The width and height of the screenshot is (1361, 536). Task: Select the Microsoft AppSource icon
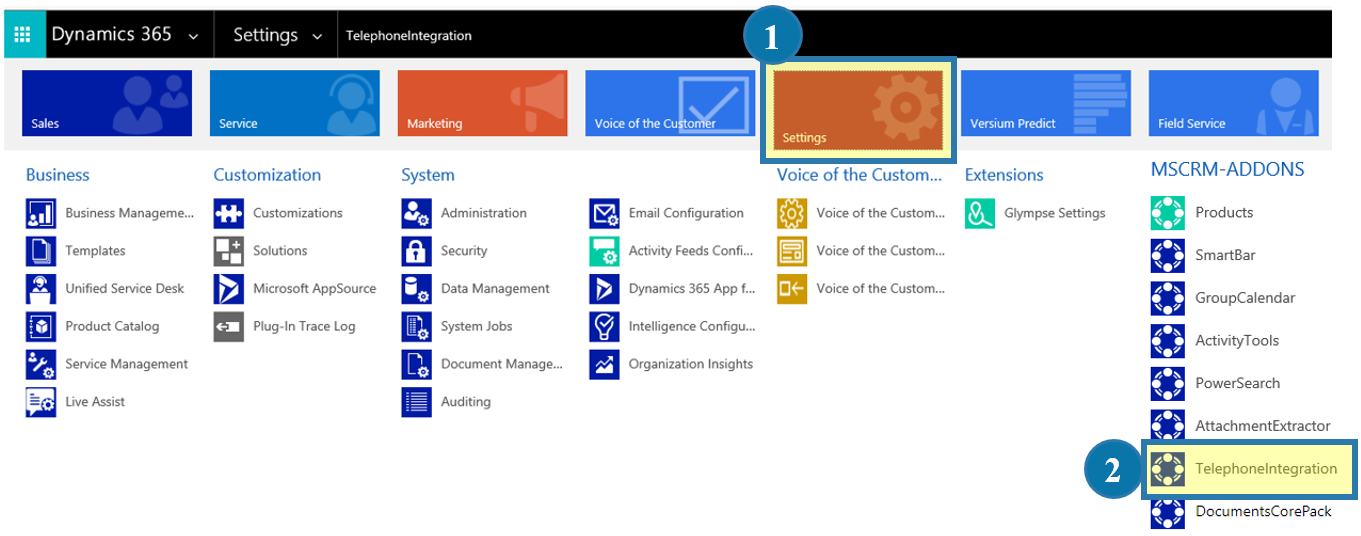(x=228, y=289)
